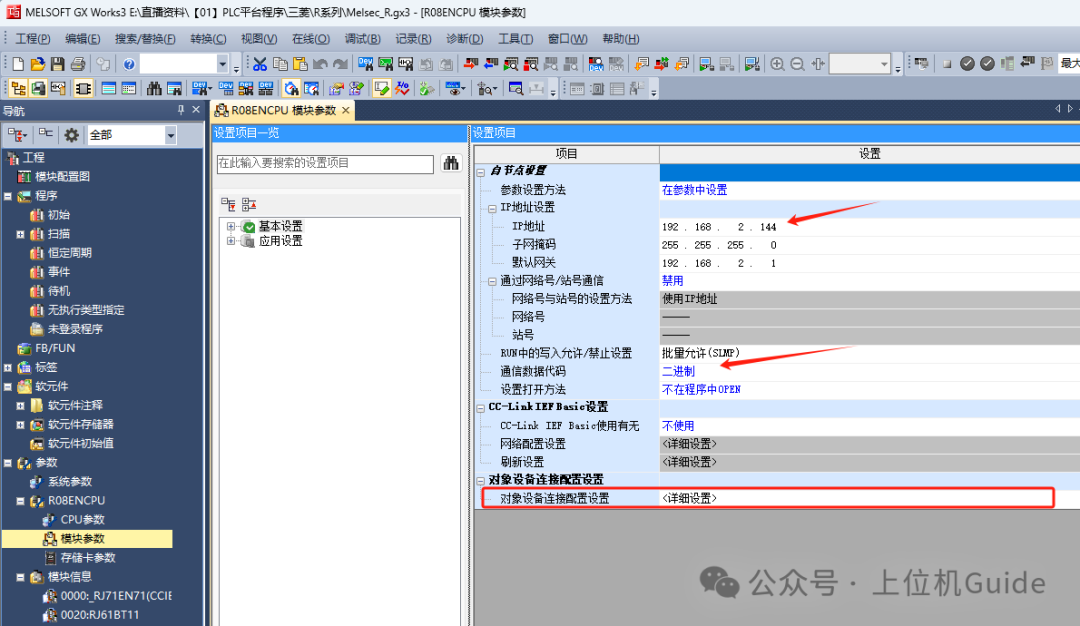Save the project using the Save icon
This screenshot has height=626, width=1080.
click(x=56, y=63)
